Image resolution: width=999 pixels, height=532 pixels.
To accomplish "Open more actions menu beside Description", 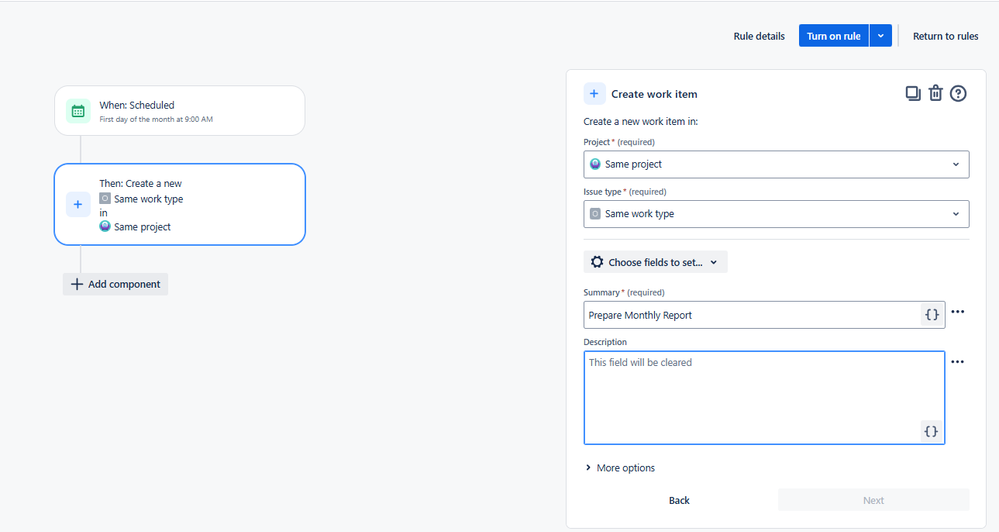I will point(958,362).
